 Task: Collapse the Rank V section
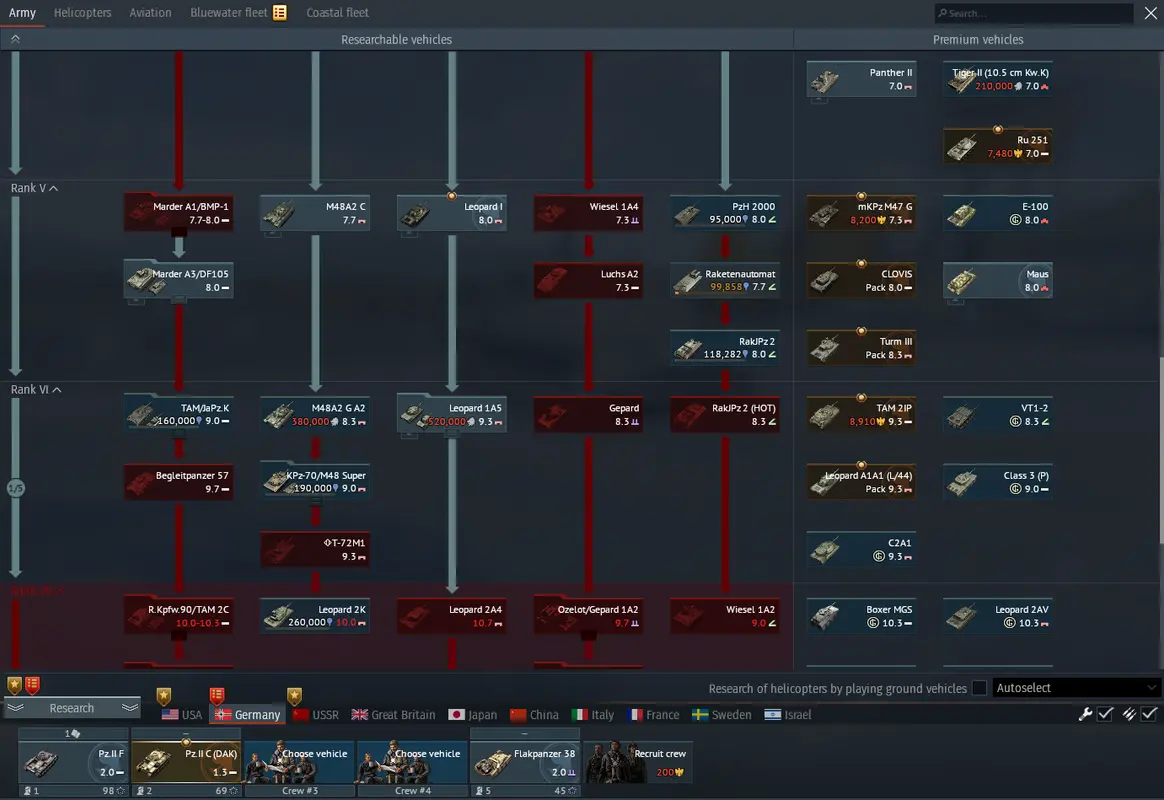[x=54, y=188]
